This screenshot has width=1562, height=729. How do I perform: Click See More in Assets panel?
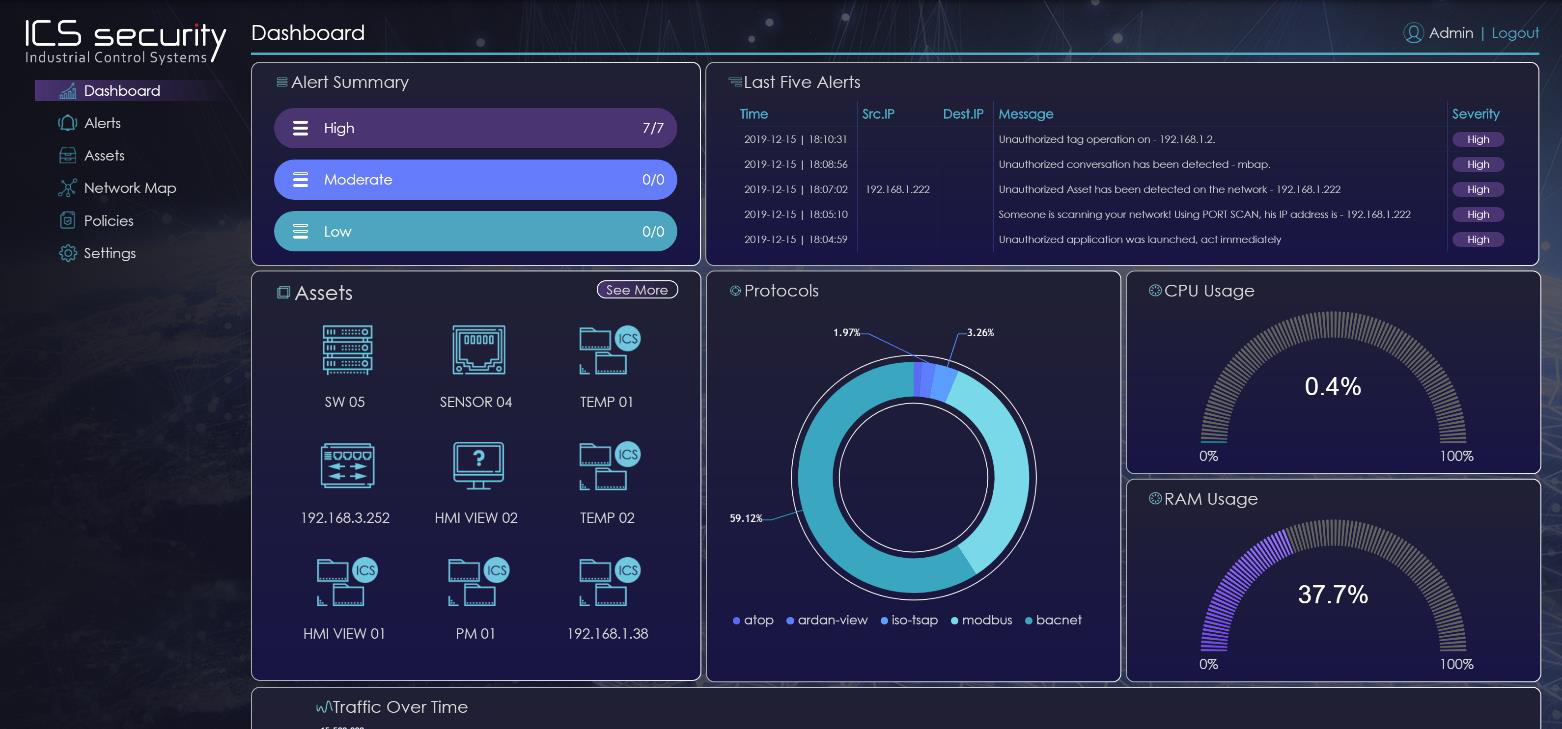pos(637,290)
